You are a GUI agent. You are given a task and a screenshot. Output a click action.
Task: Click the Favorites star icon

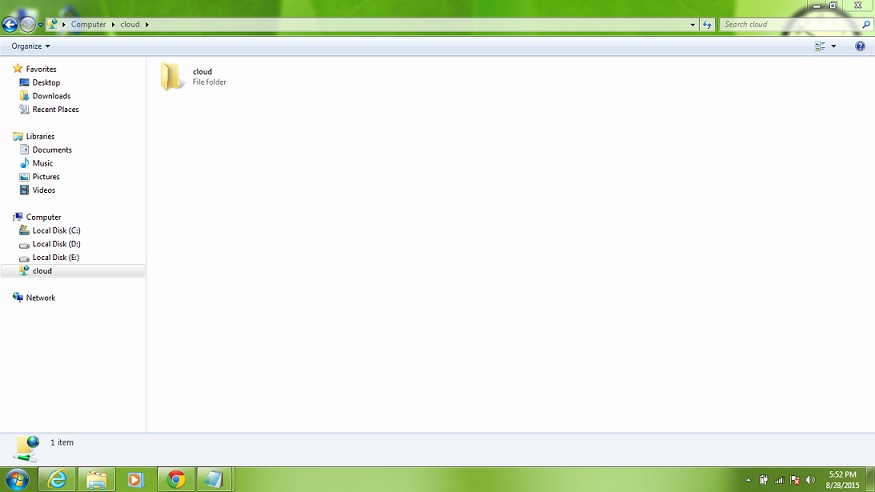pyautogui.click(x=18, y=69)
